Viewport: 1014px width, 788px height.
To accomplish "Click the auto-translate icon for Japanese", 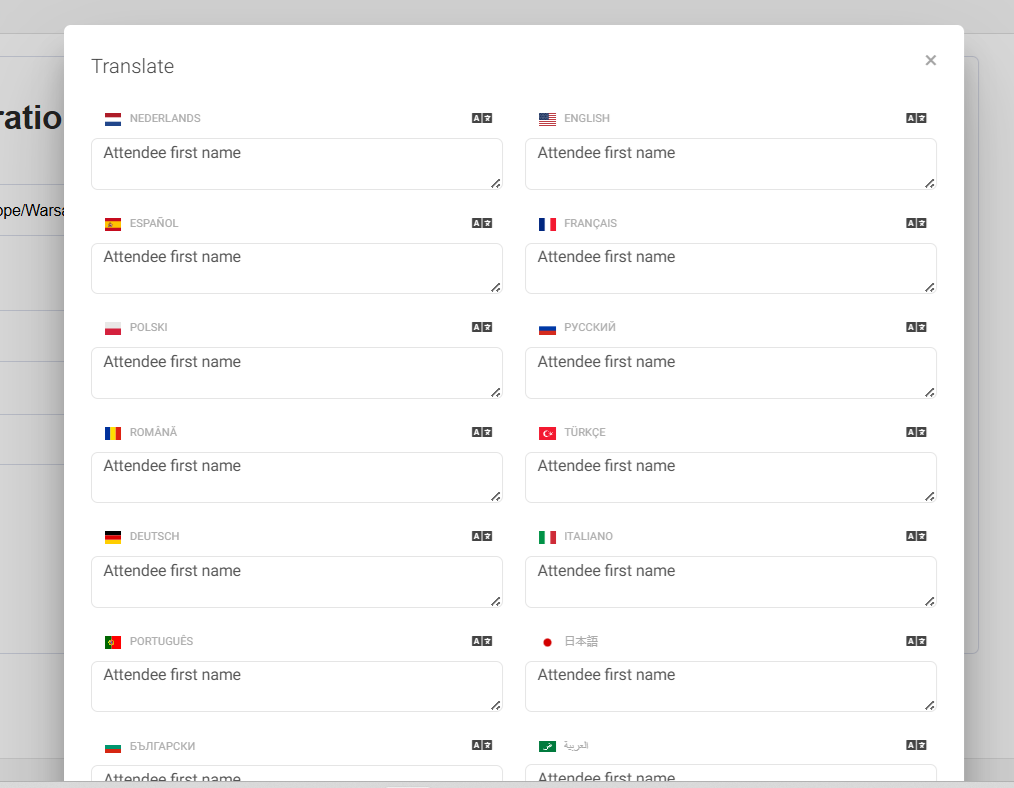I will coord(916,641).
